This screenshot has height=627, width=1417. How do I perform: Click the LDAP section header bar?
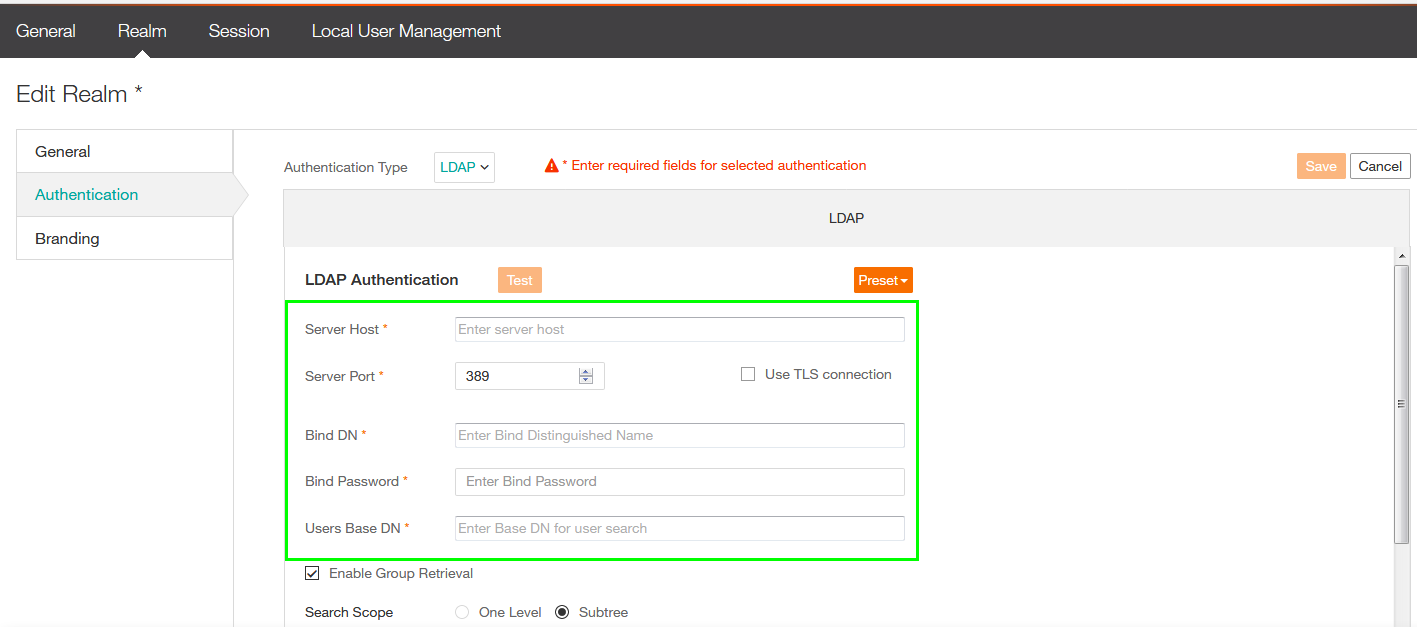click(x=846, y=218)
